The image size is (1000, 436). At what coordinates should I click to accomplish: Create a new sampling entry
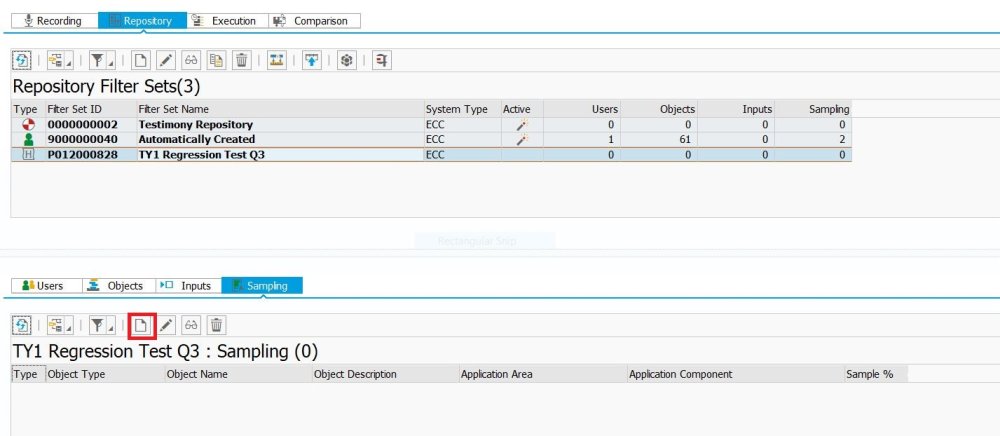(x=140, y=326)
